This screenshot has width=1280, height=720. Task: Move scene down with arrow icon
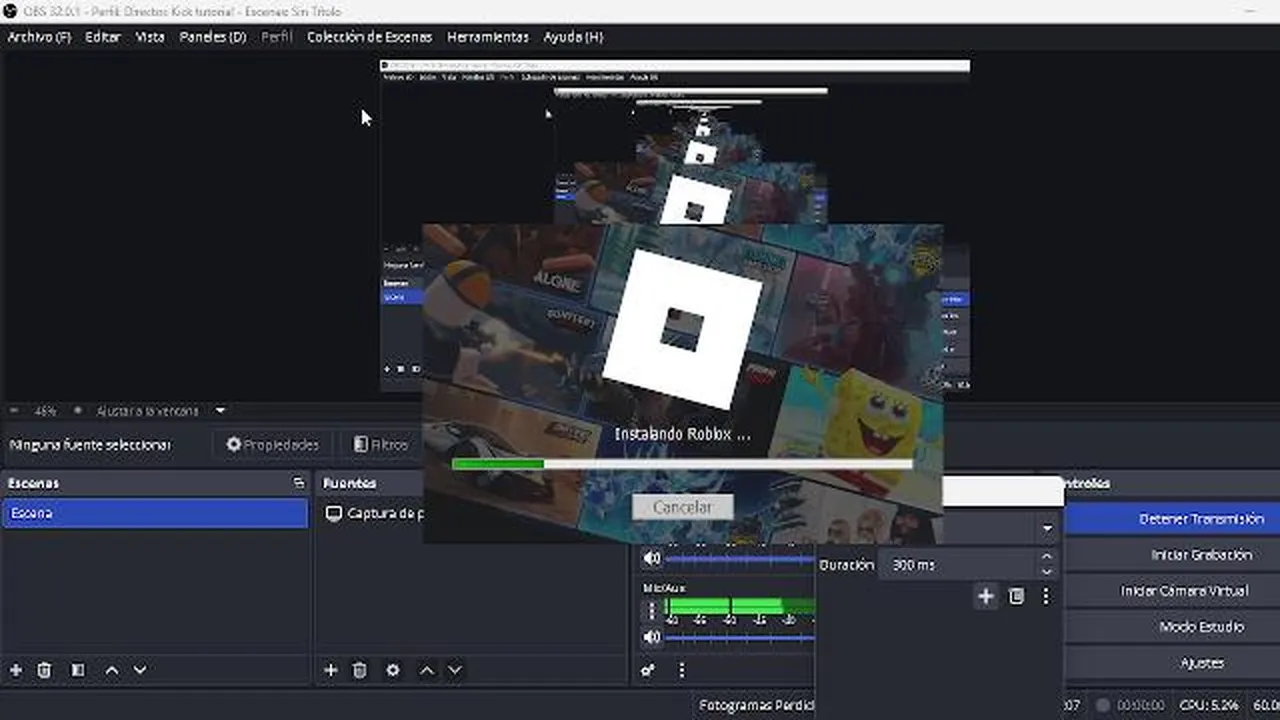click(x=140, y=670)
